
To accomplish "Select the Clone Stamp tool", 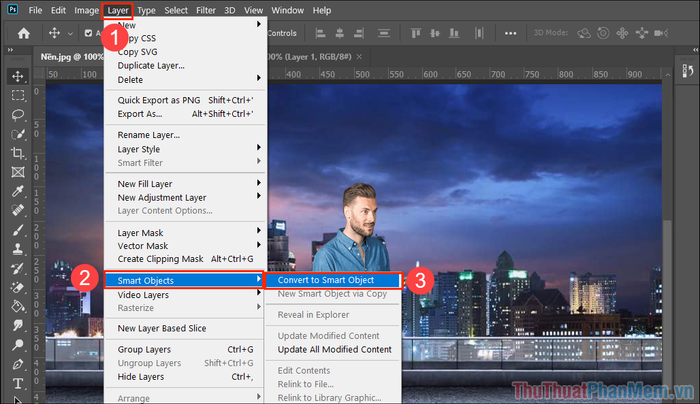I will [x=17, y=249].
